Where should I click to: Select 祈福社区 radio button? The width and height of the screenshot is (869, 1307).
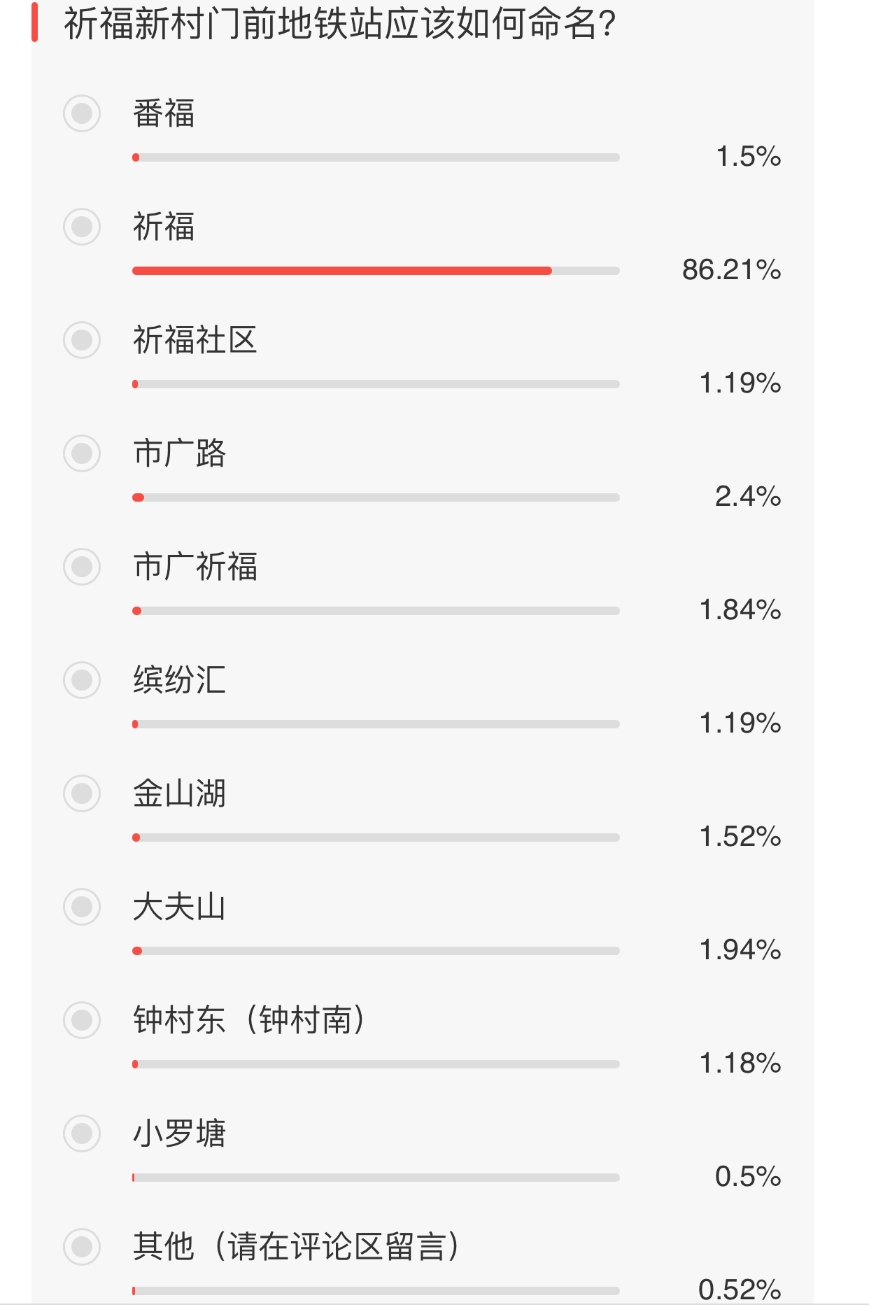pos(82,340)
